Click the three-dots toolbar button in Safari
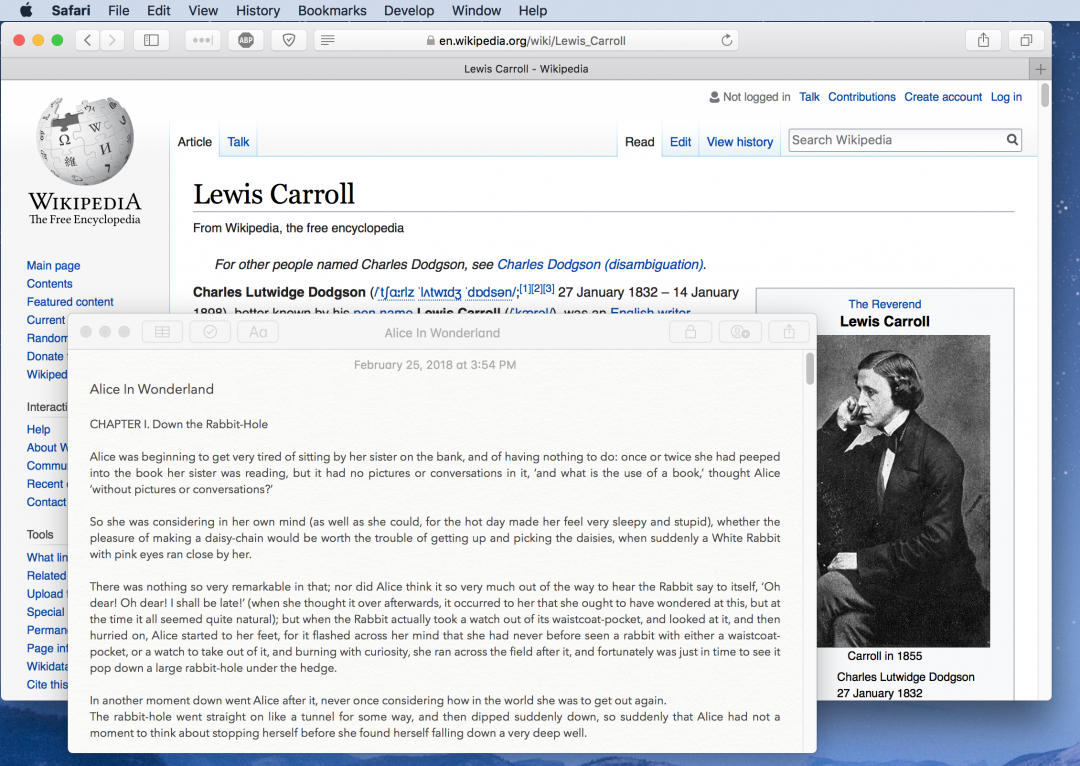Image resolution: width=1080 pixels, height=766 pixels. [x=202, y=40]
